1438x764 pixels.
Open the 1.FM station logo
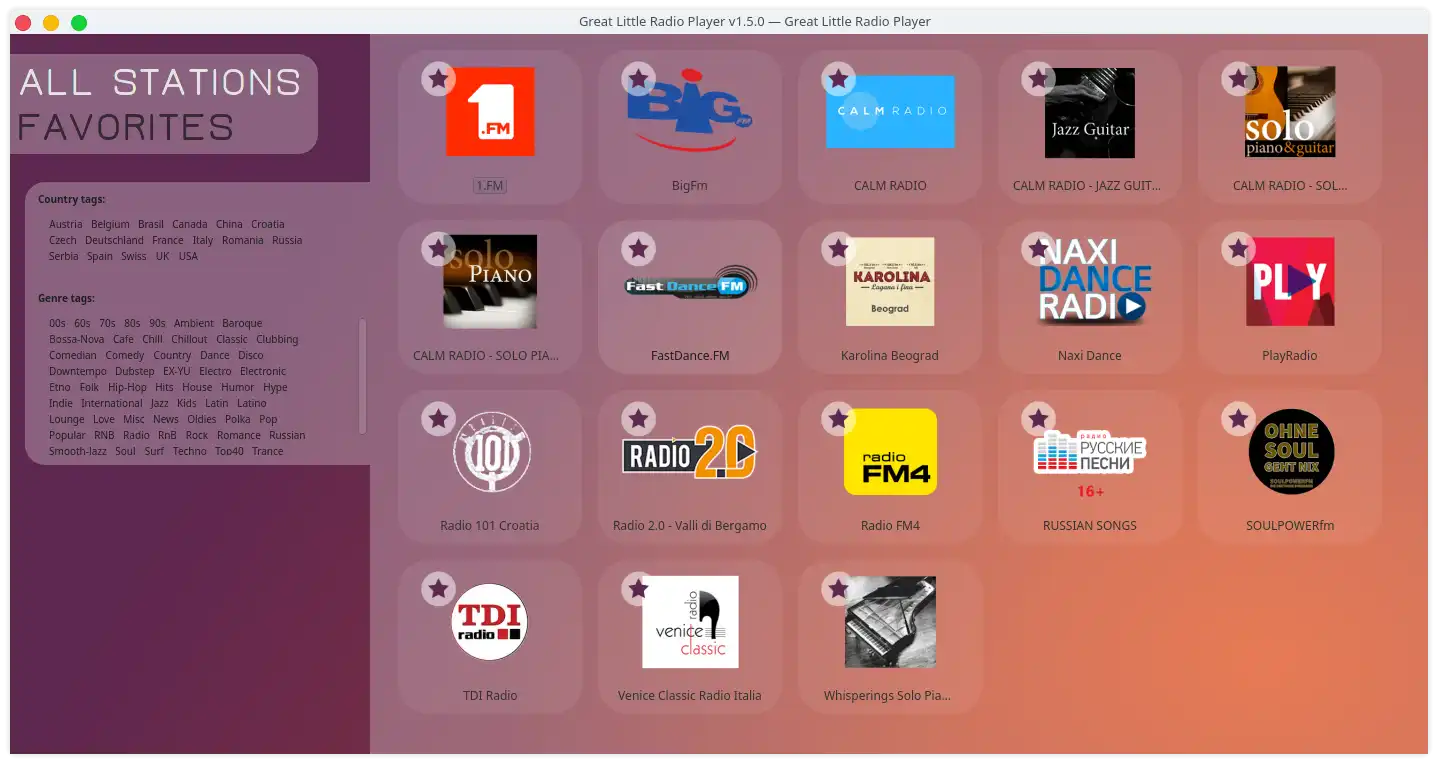(x=490, y=111)
